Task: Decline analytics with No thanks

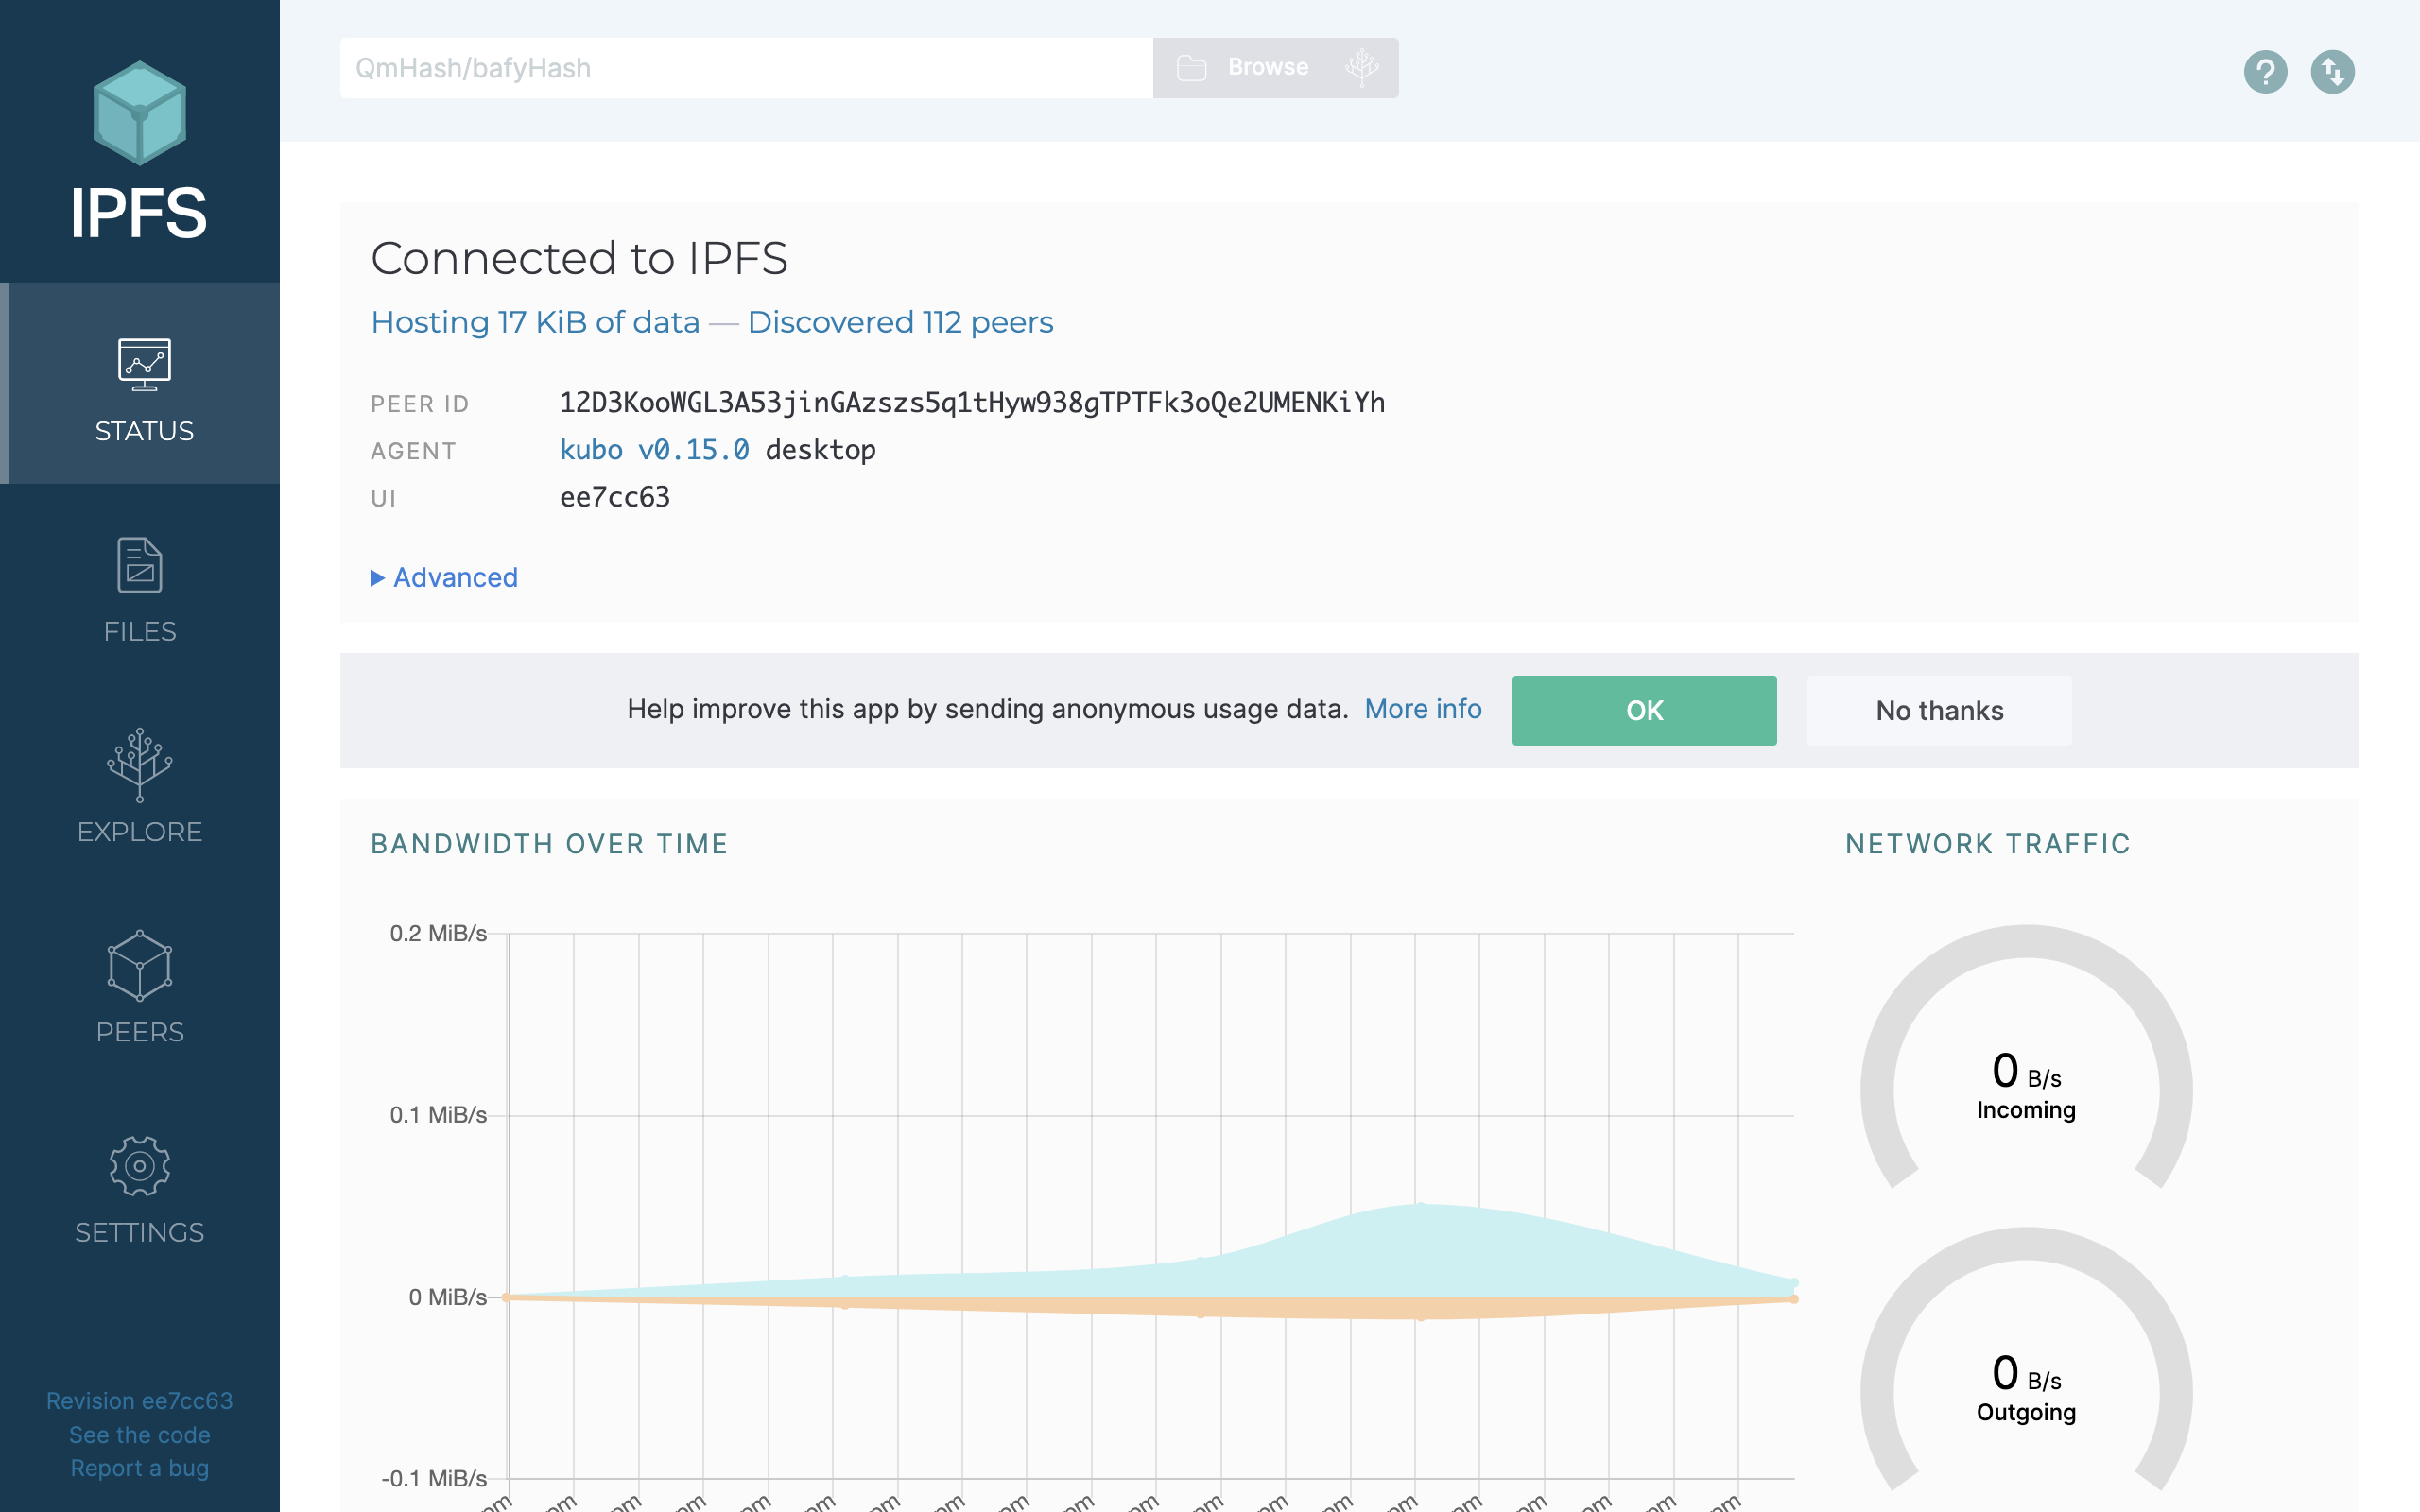Action: pos(1939,710)
